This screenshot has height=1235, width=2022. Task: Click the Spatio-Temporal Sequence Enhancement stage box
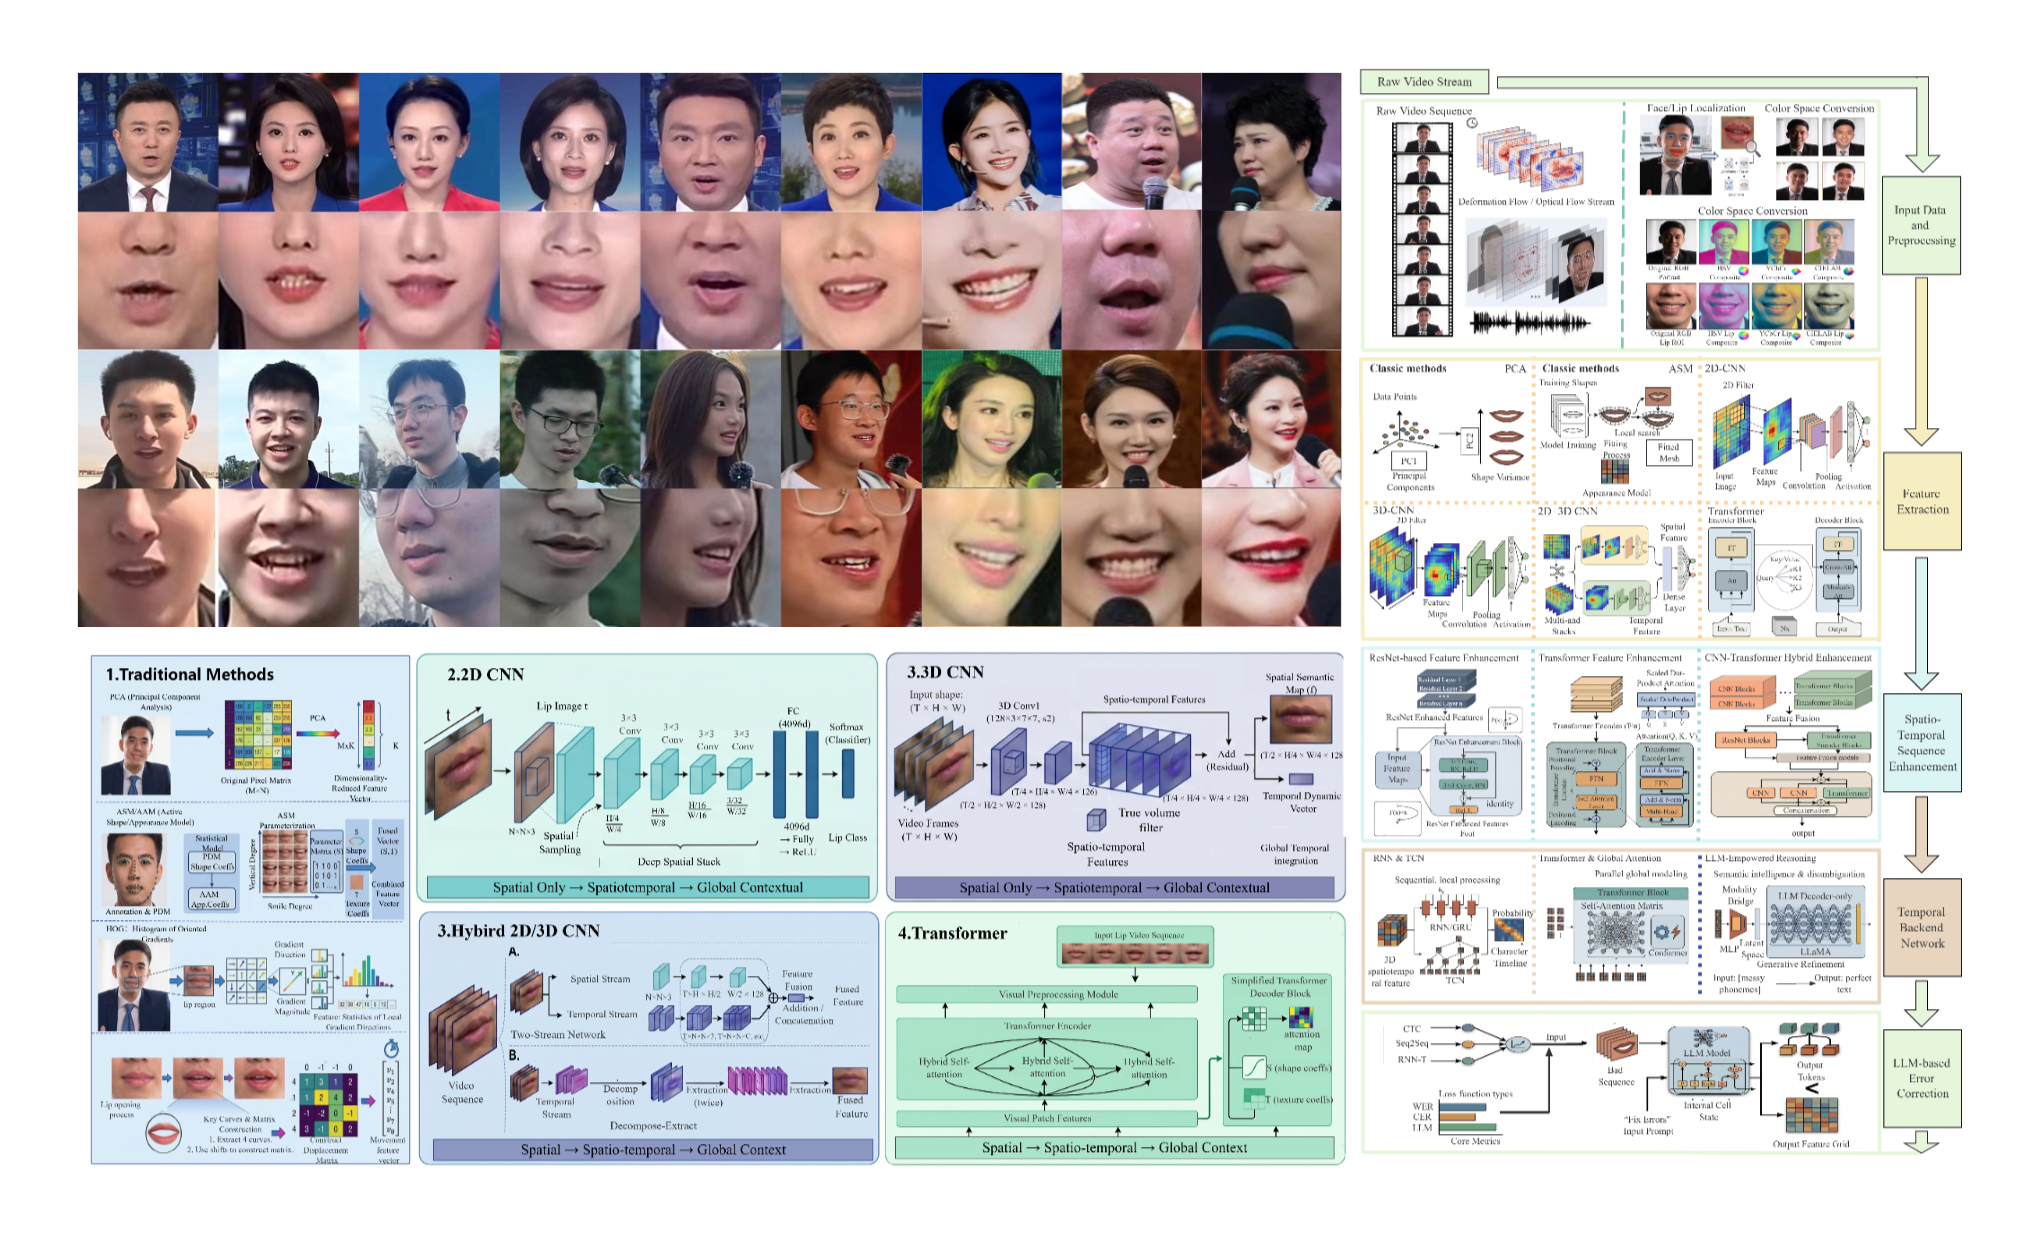click(x=1922, y=743)
